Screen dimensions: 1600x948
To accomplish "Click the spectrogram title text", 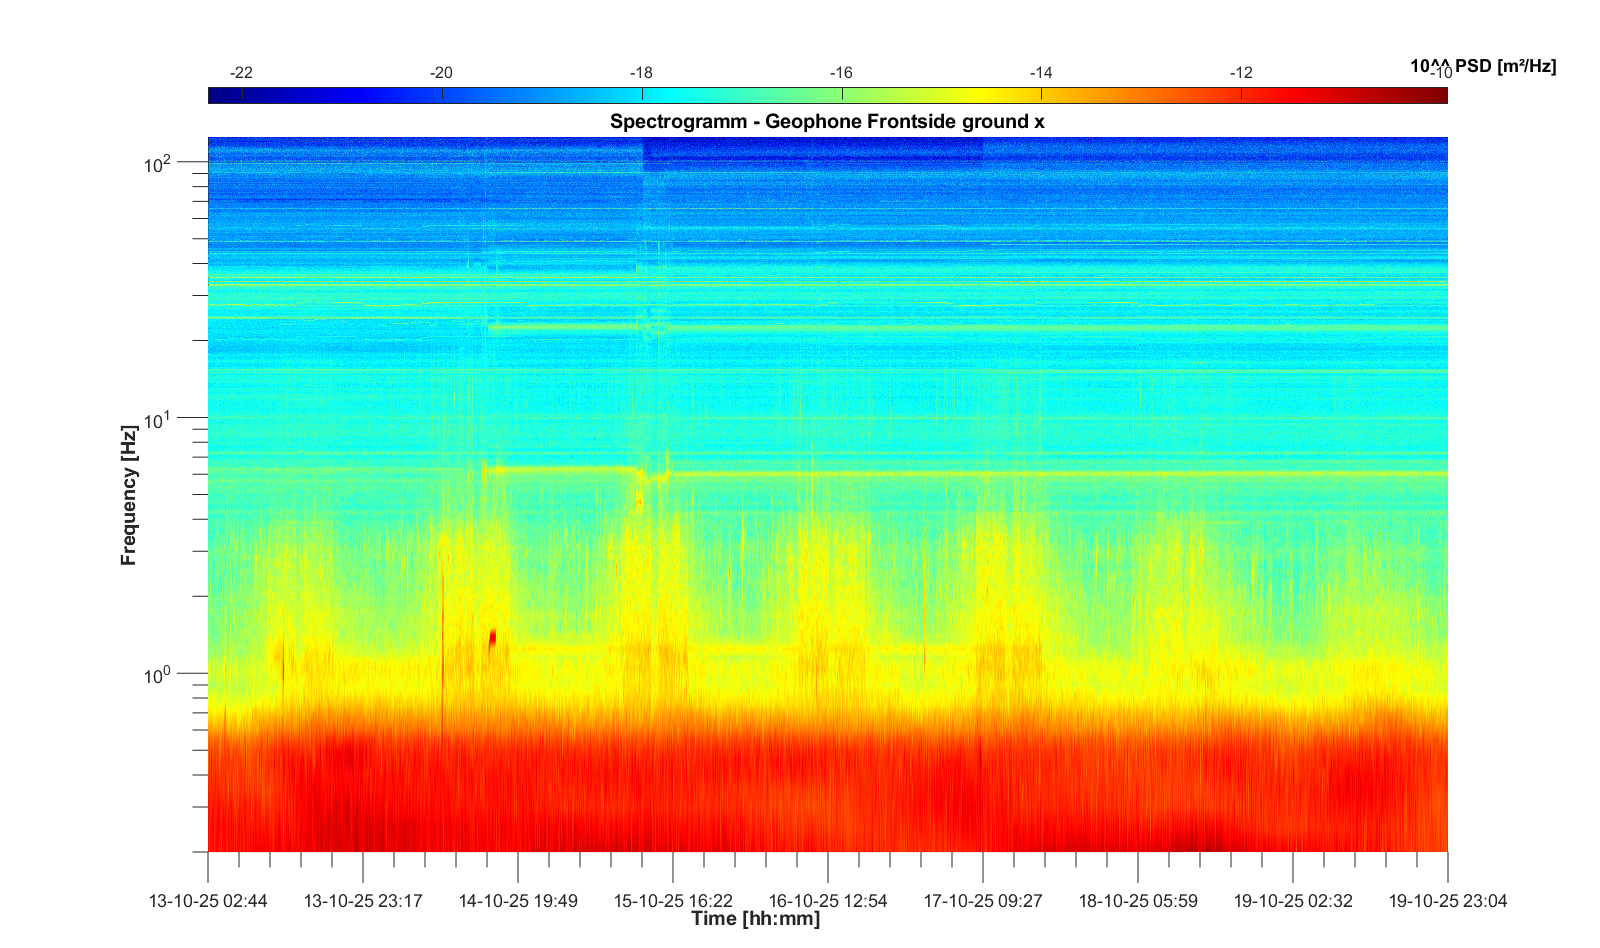I will [827, 122].
